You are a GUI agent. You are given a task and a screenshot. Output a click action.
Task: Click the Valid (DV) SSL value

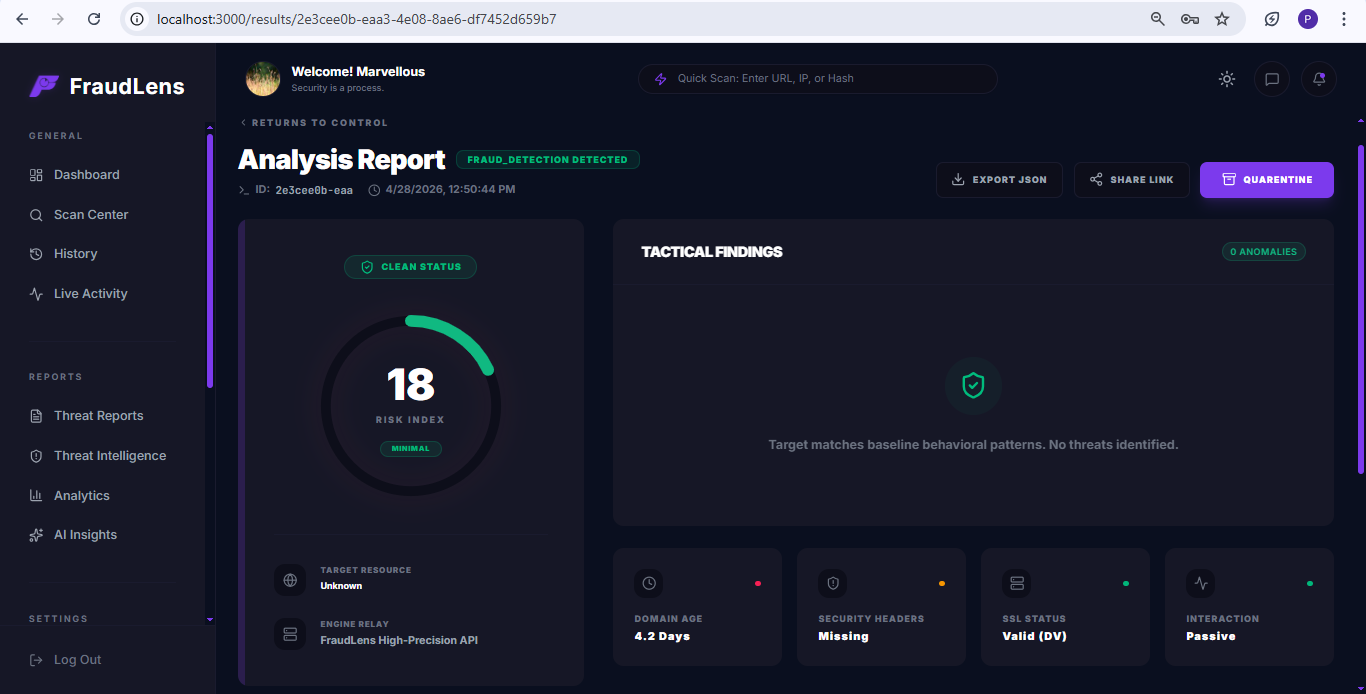[1034, 637]
